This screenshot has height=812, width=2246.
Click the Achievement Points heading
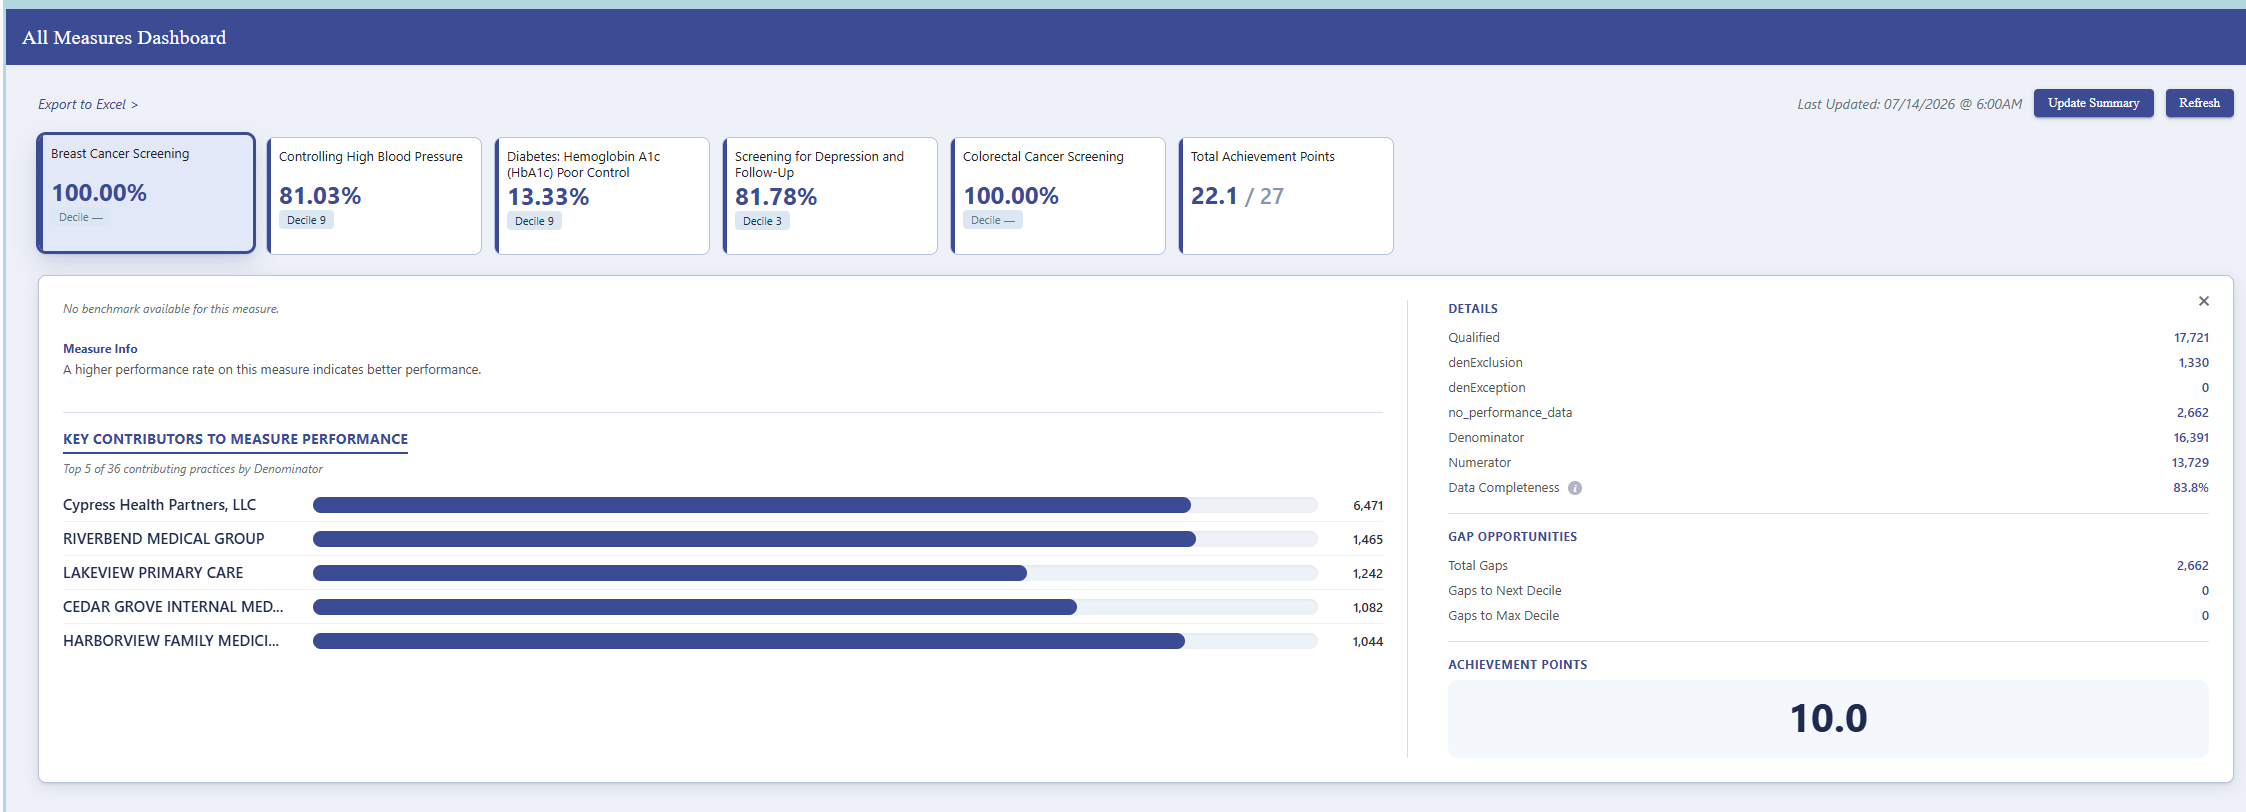pos(1517,665)
